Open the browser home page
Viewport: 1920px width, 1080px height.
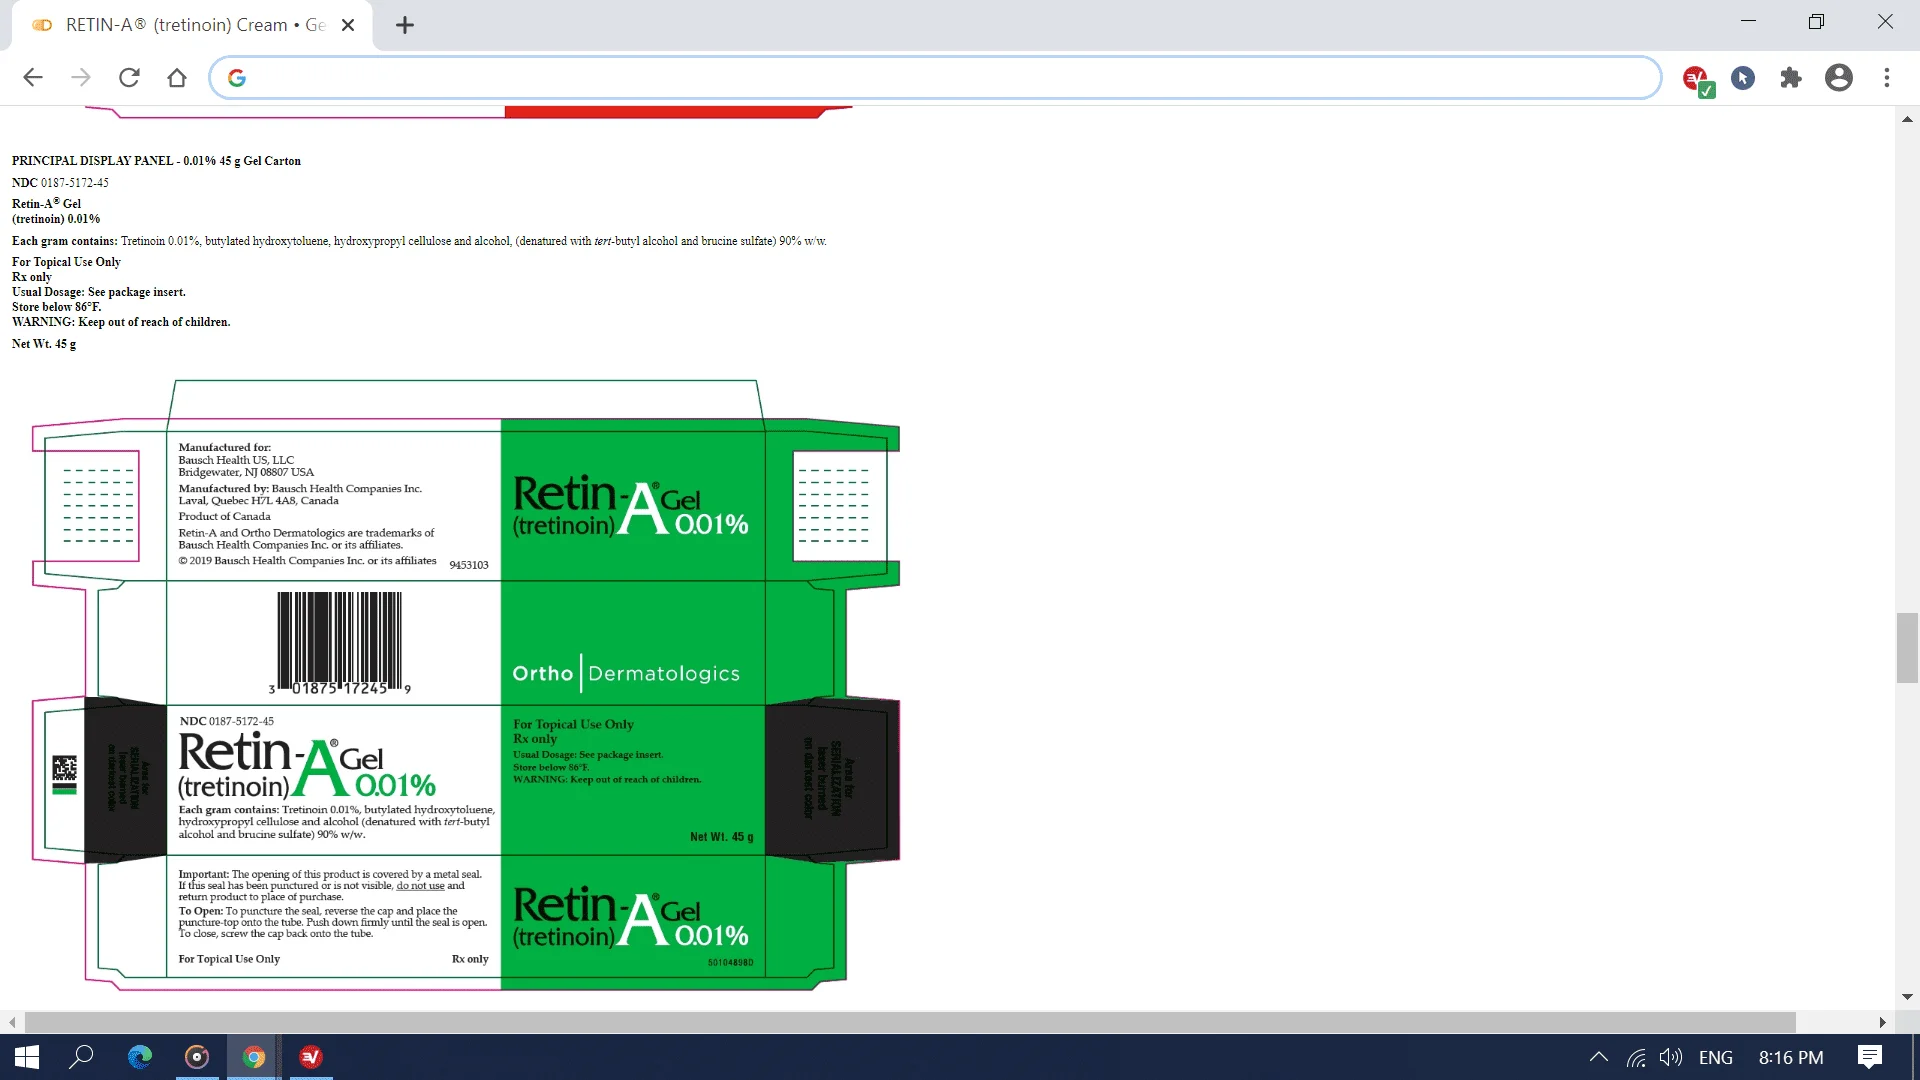[x=177, y=78]
